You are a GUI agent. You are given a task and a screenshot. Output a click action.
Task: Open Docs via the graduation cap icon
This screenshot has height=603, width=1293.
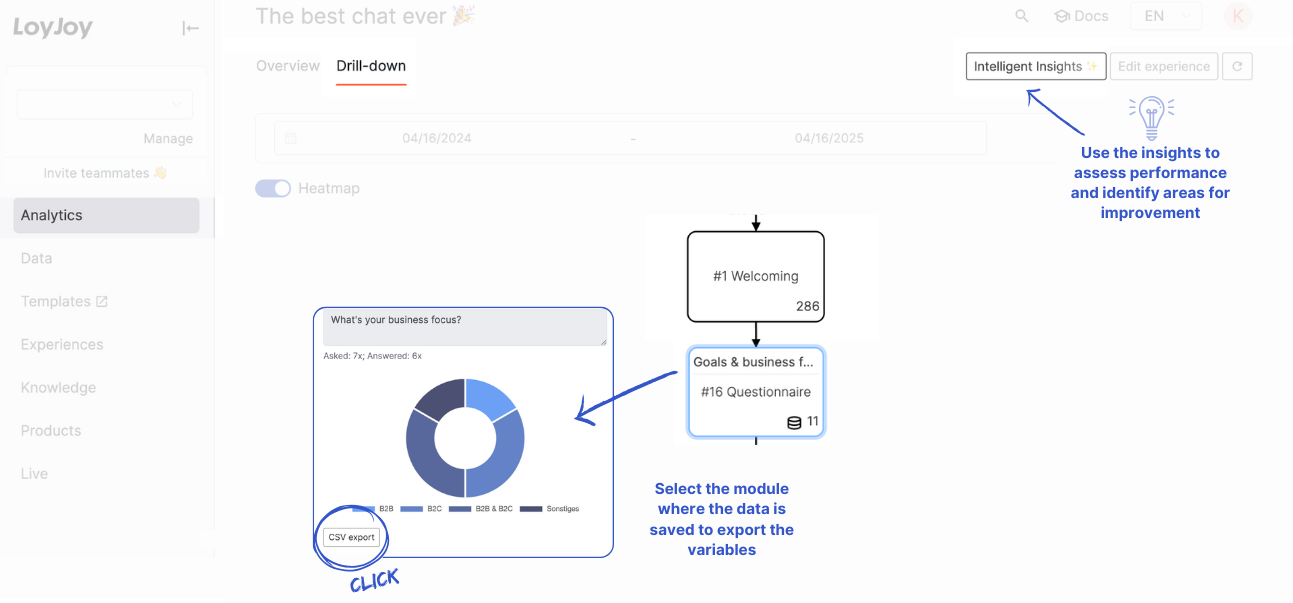tap(1062, 16)
